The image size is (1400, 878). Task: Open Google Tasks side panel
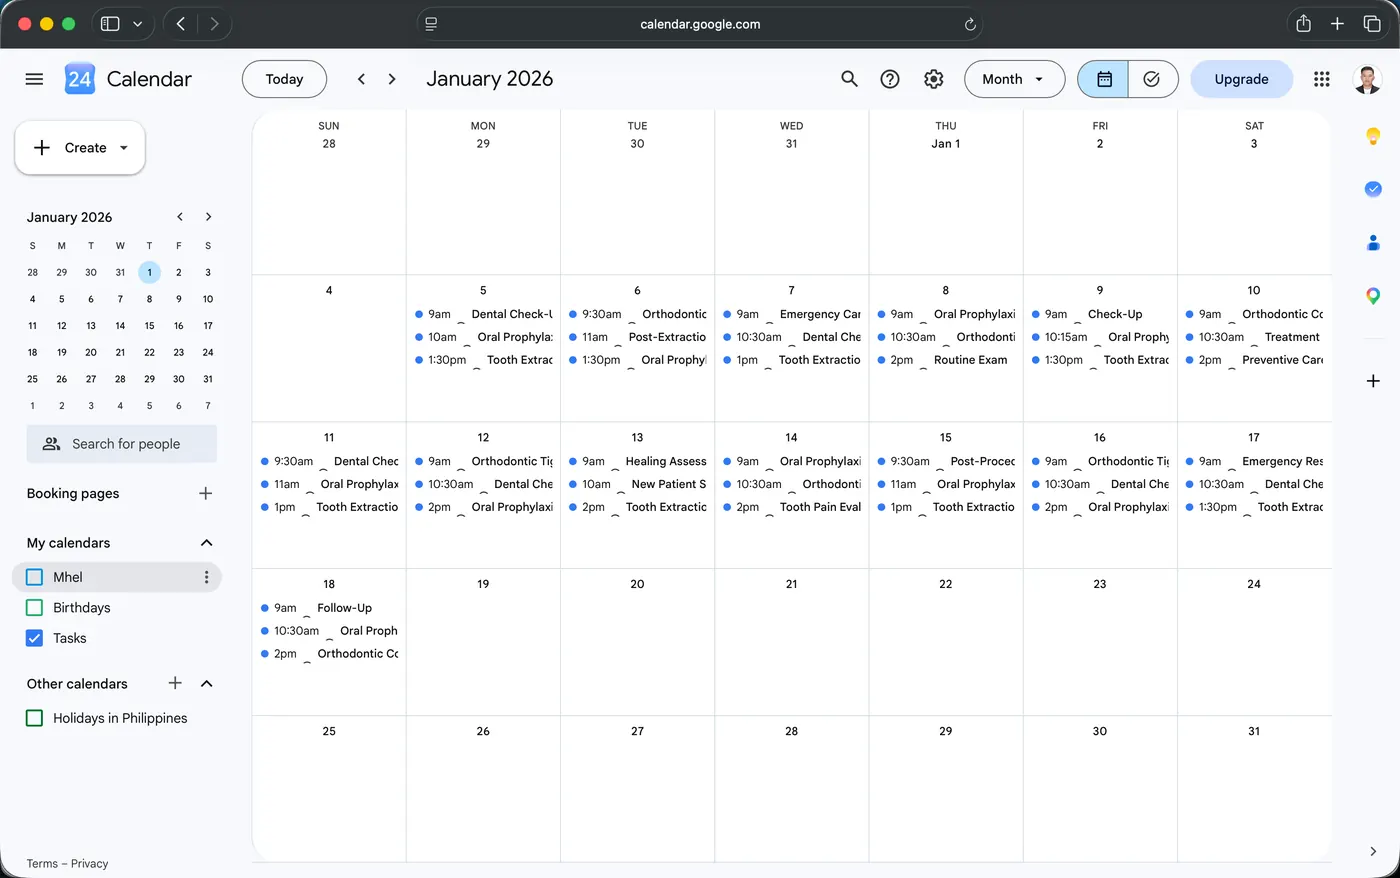pos(1373,189)
